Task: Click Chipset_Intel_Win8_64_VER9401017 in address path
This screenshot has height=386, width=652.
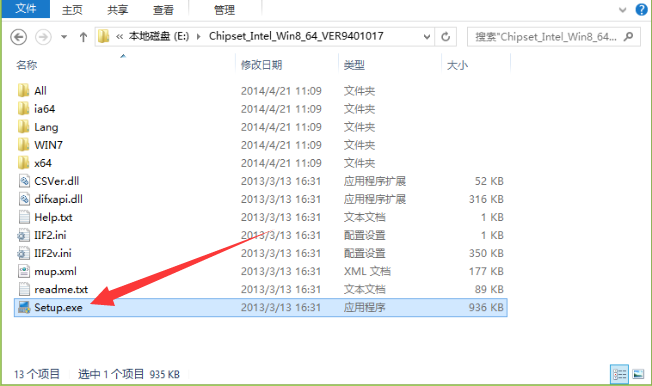Action: click(x=296, y=36)
